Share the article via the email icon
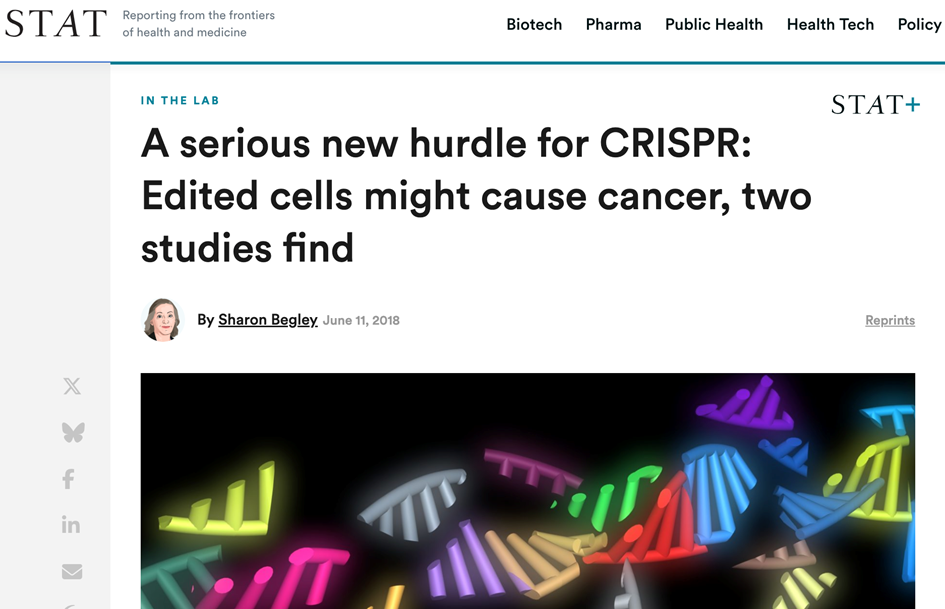This screenshot has height=609, width=945. point(72,571)
